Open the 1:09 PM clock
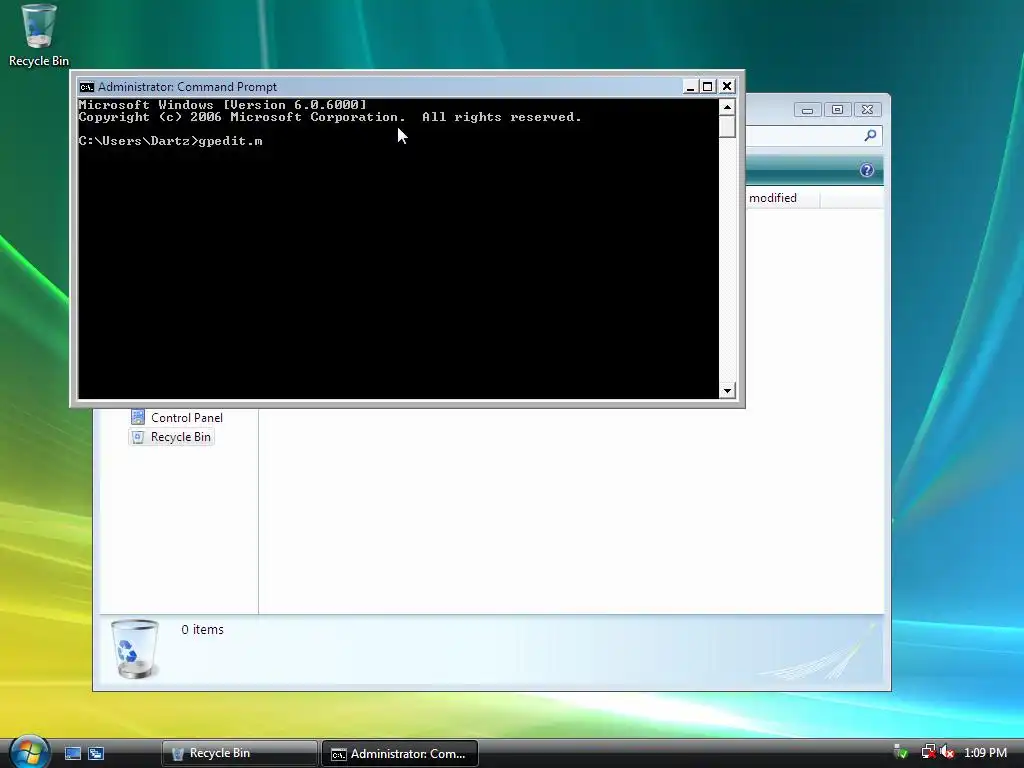The width and height of the screenshot is (1024, 768). [x=985, y=753]
